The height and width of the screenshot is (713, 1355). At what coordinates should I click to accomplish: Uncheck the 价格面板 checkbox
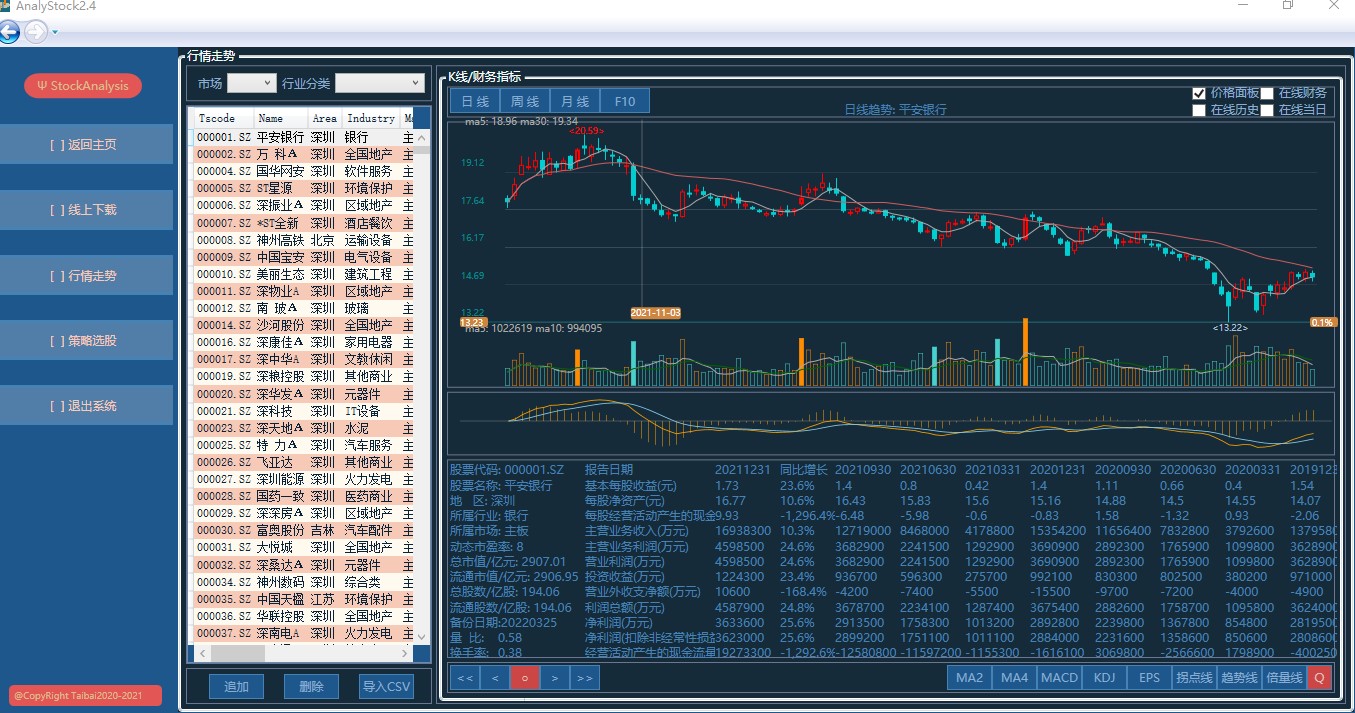tap(1198, 93)
